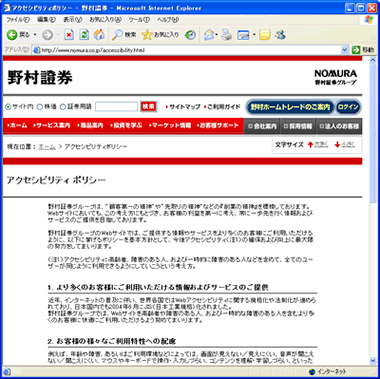Go to the Home page icon
The width and height of the screenshot is (380, 379).
click(99, 35)
